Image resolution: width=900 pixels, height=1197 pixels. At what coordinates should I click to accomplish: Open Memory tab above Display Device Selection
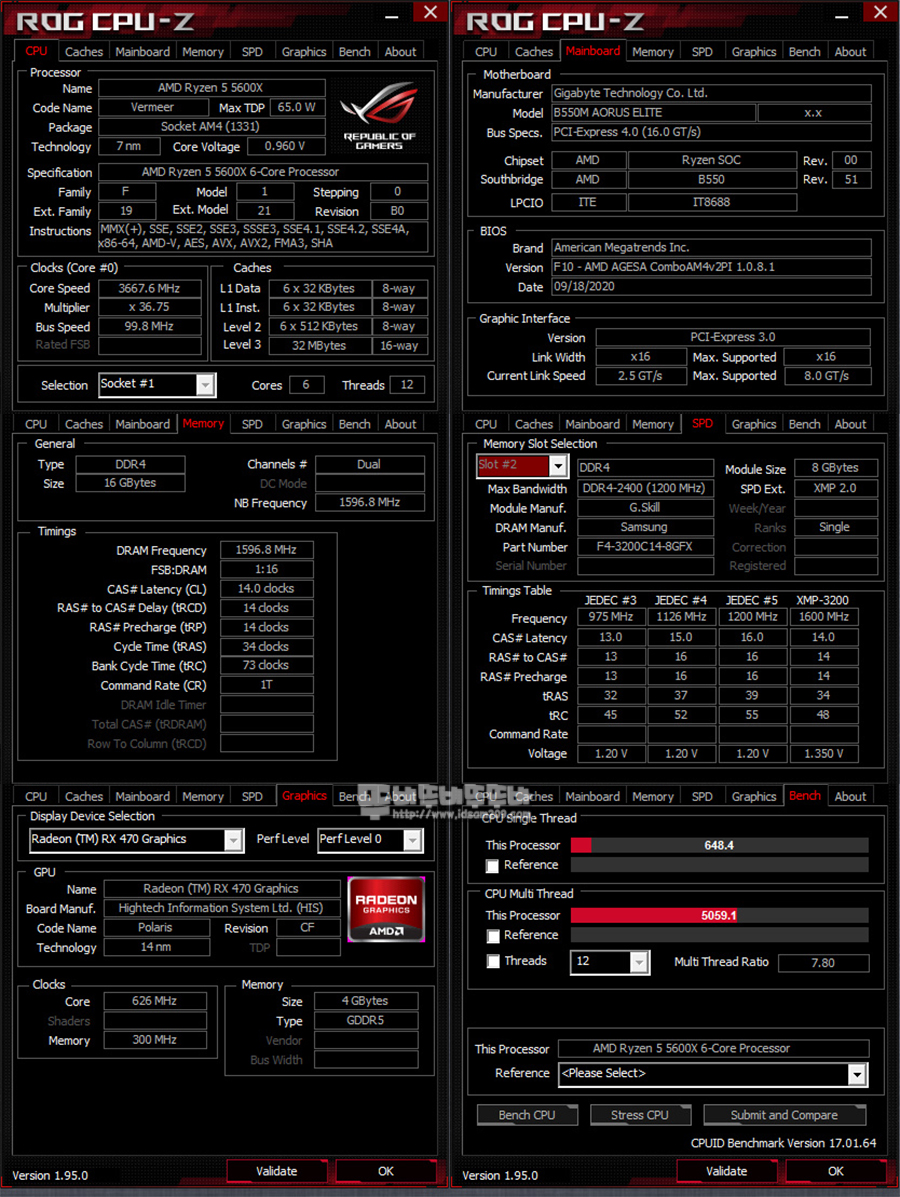(x=203, y=797)
